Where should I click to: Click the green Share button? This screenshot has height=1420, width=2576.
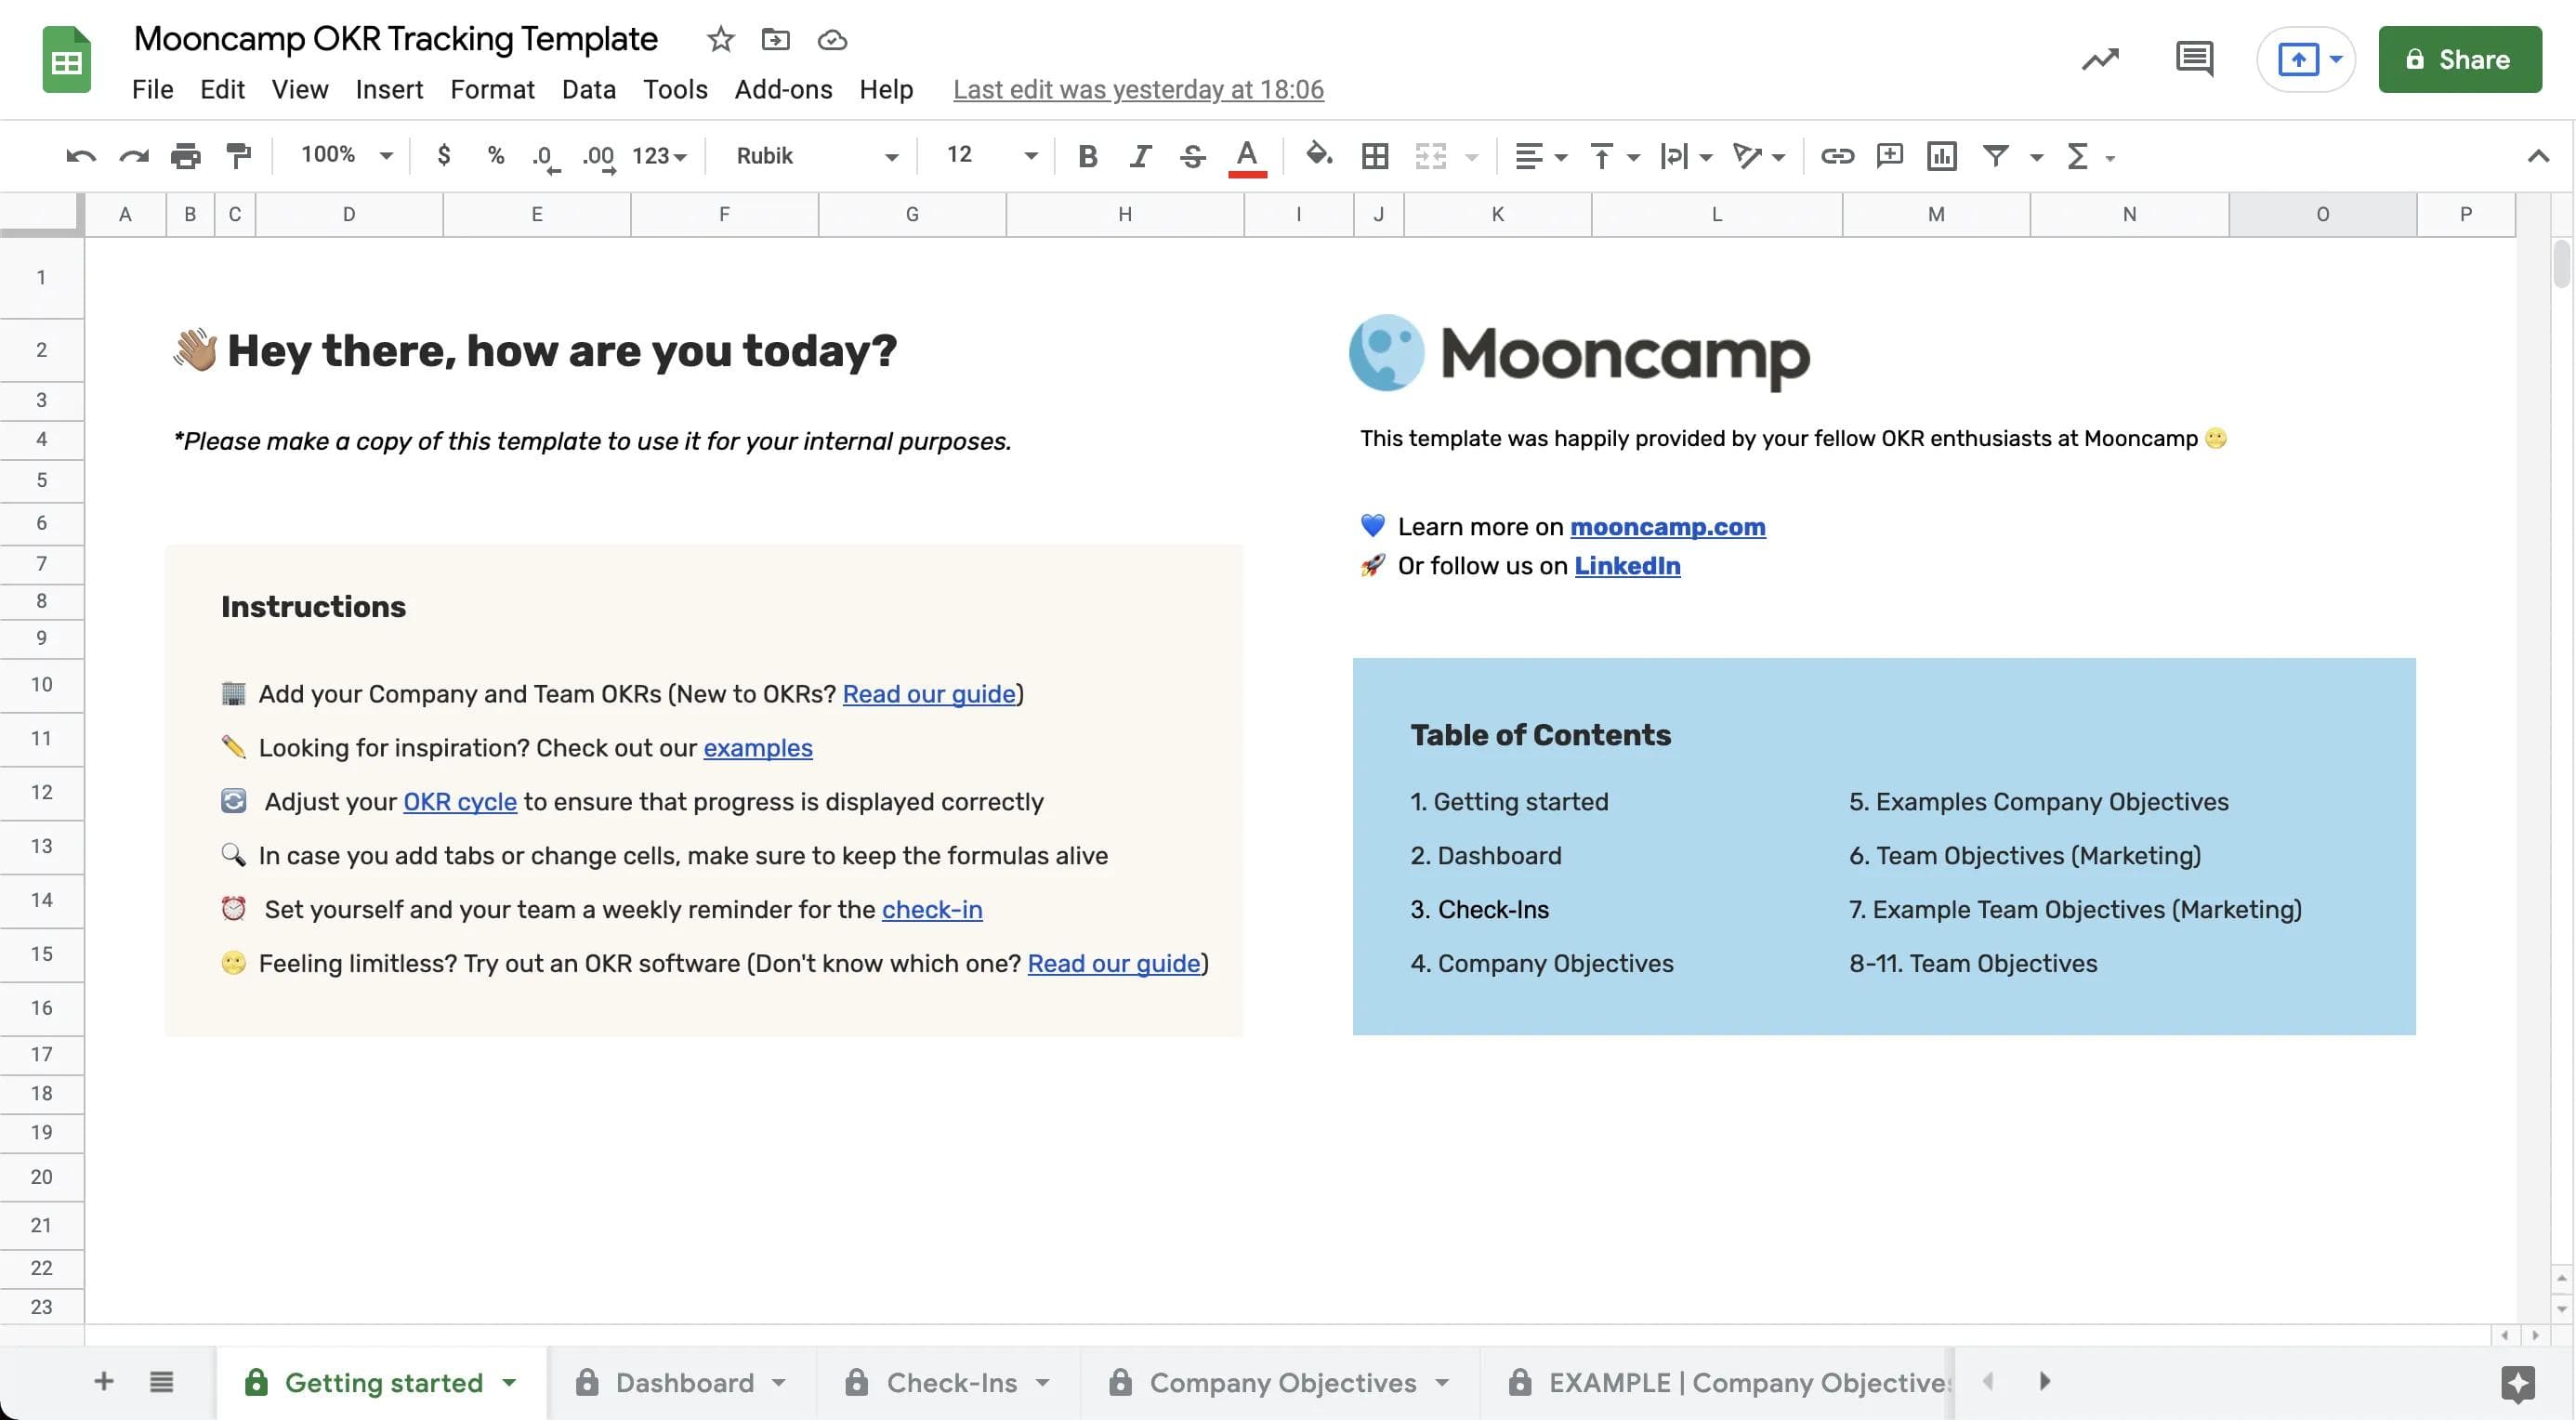point(2459,59)
